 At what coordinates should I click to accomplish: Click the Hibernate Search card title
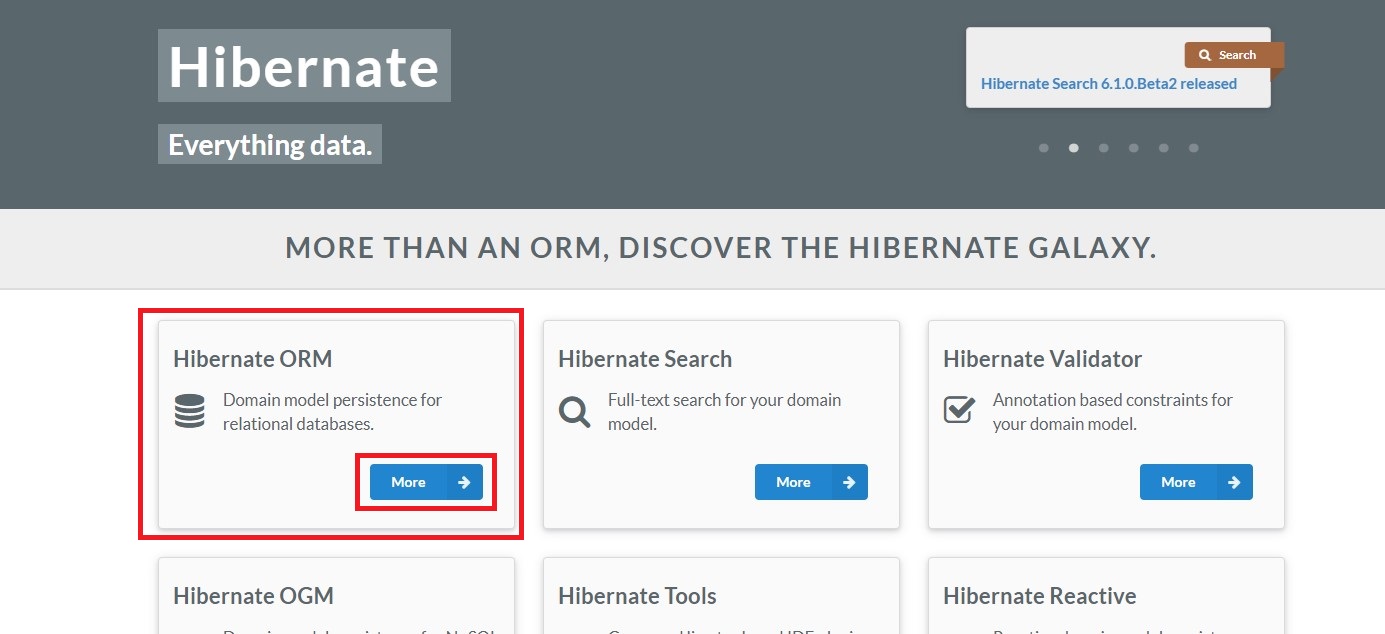point(645,359)
